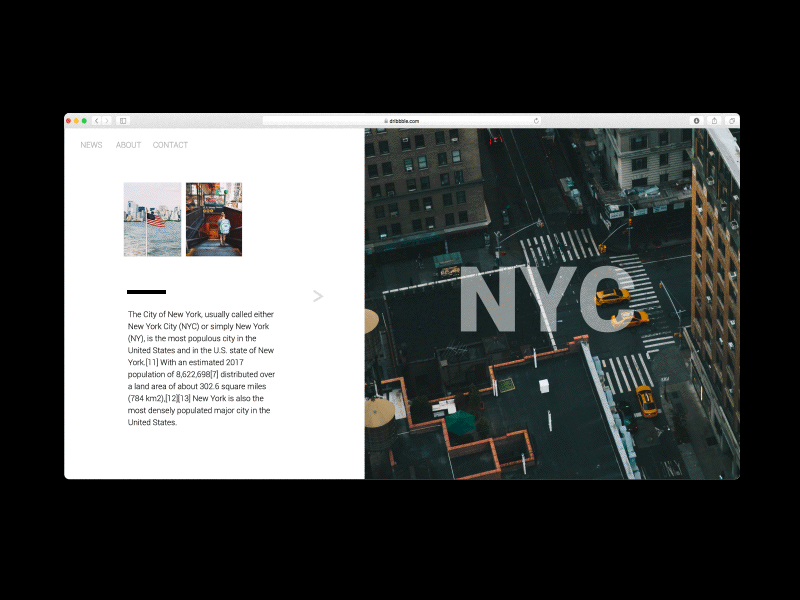The image size is (800, 600).
Task: Switch to the ABOUT section
Action: (128, 145)
